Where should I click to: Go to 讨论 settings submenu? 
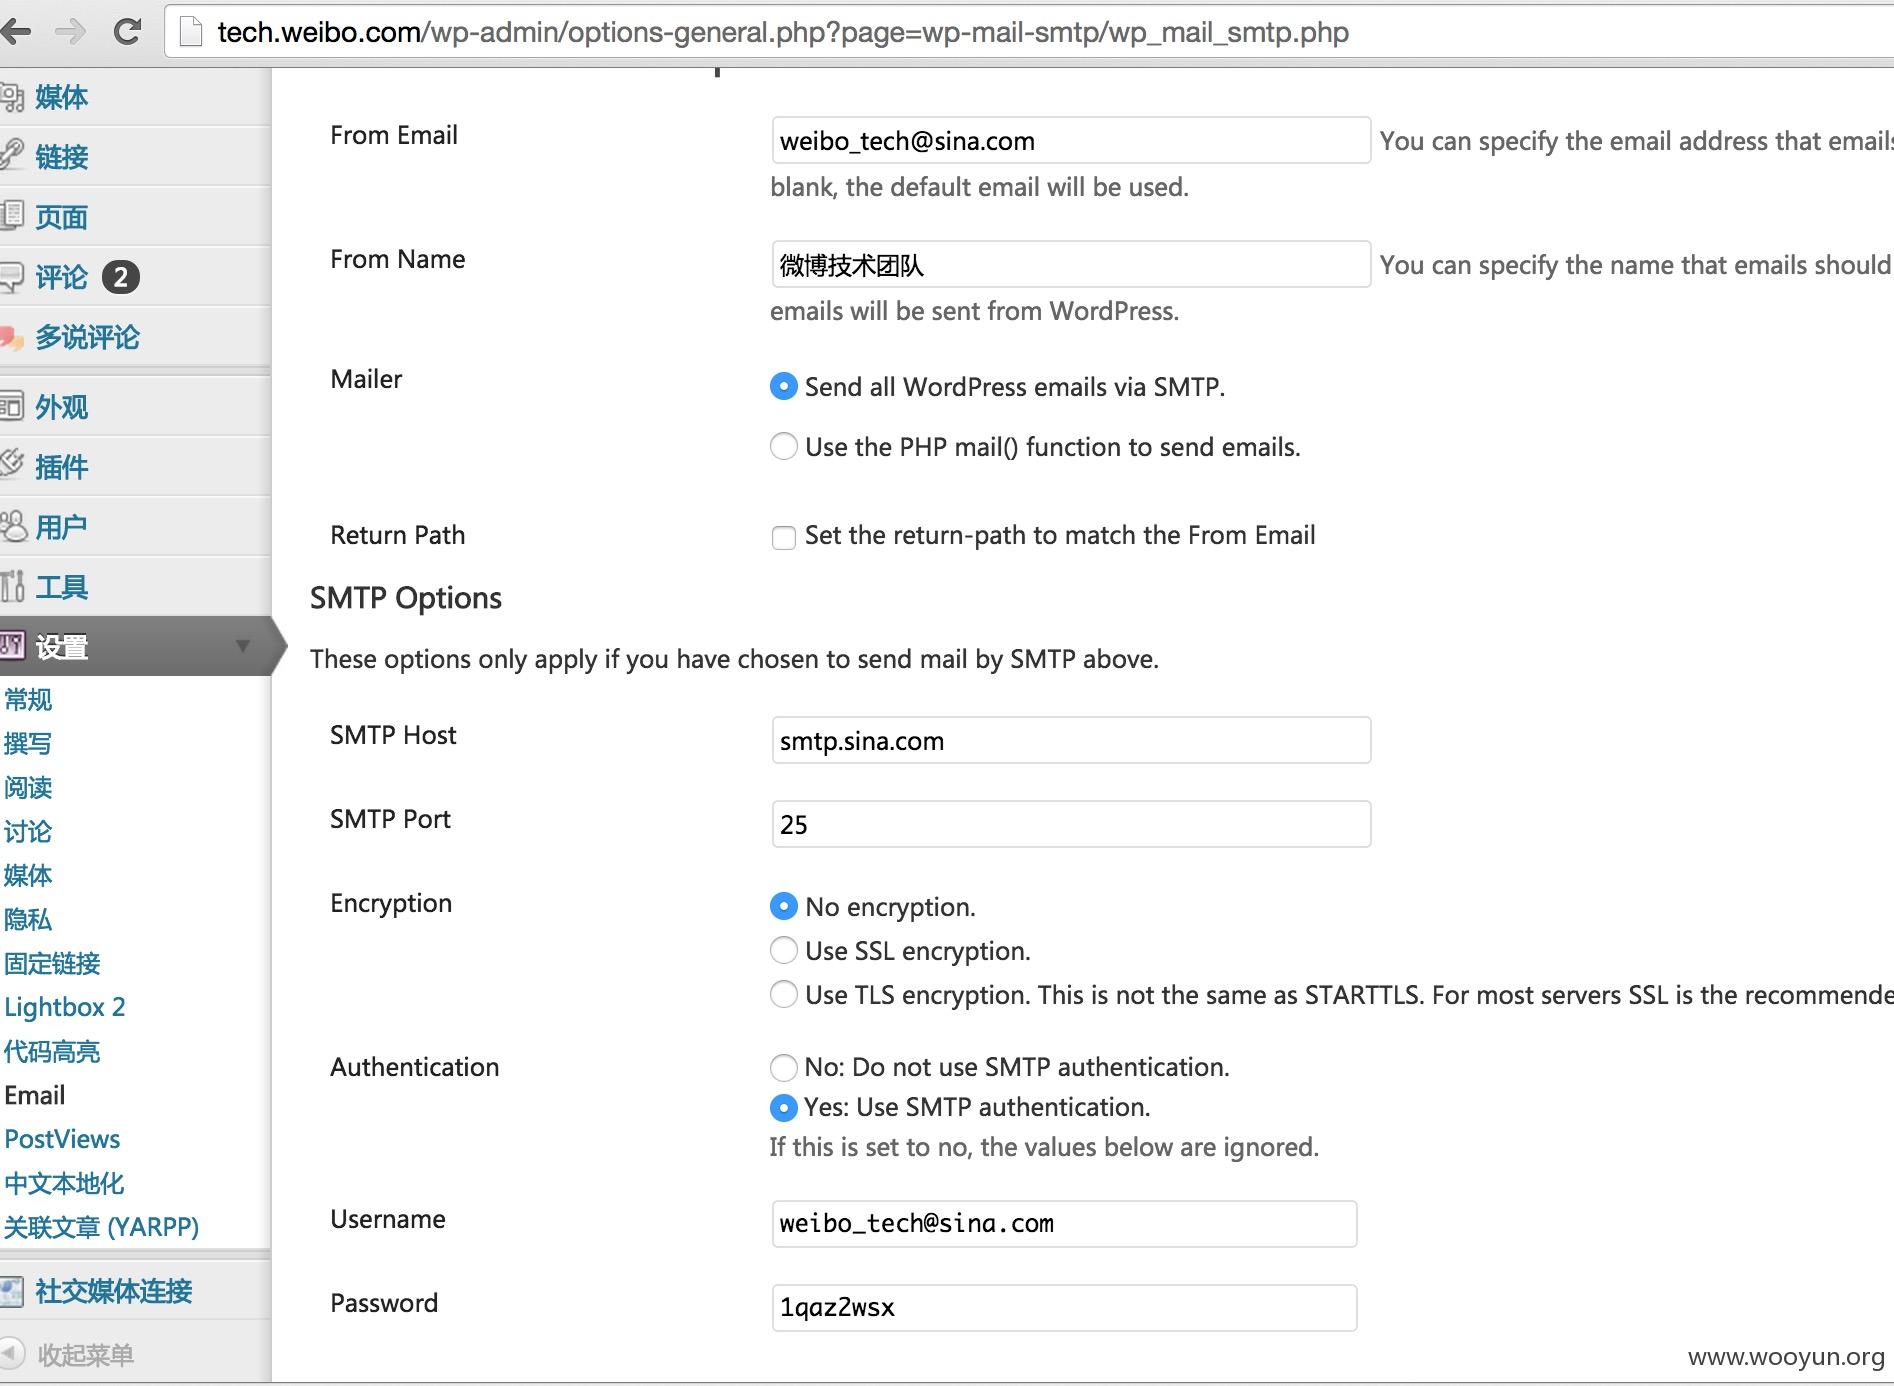[28, 831]
